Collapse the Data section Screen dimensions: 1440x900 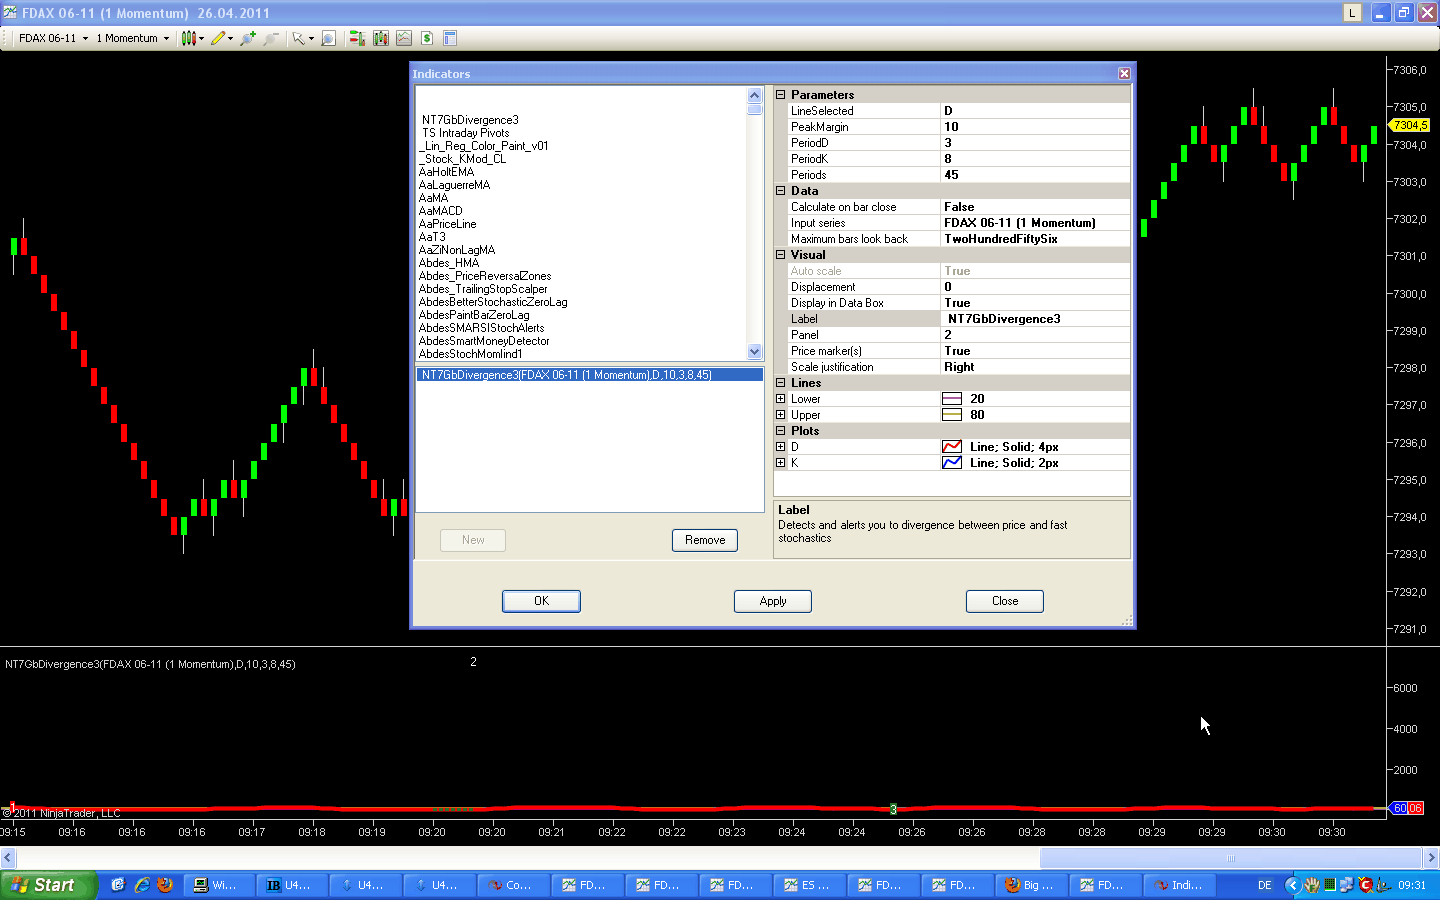pos(781,191)
